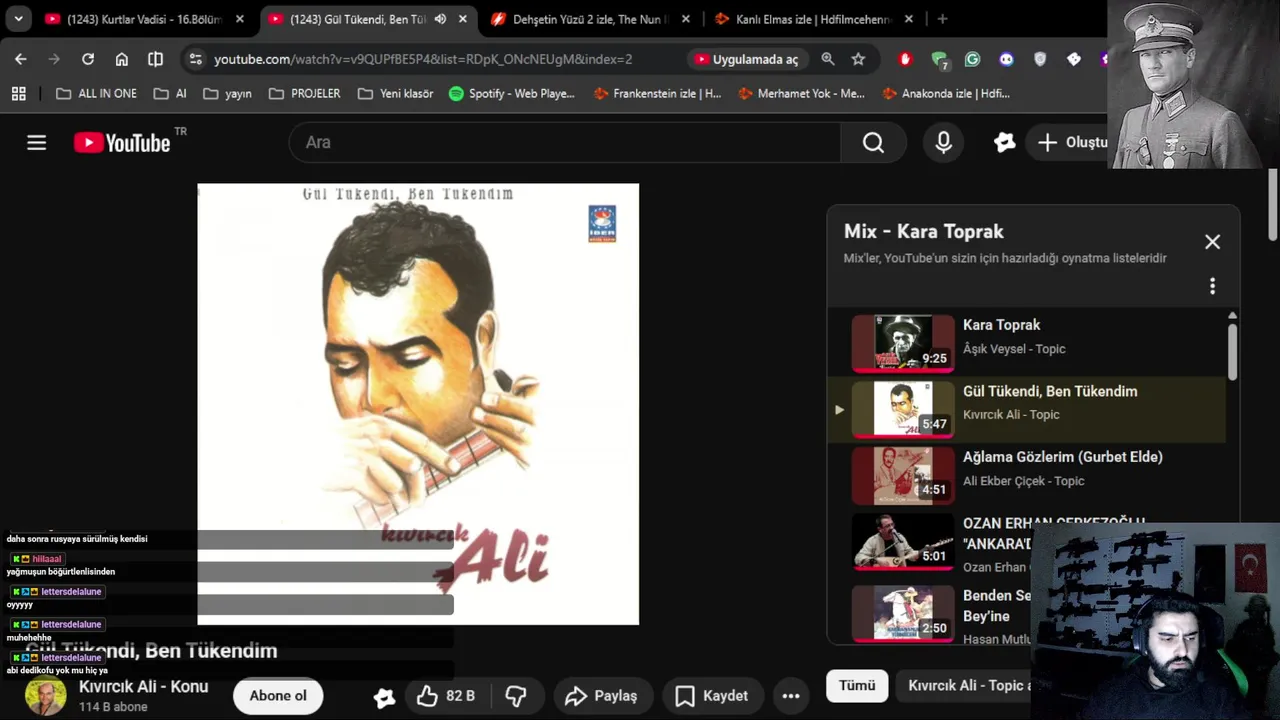Open the zoom magnifier in address bar
1280x720 pixels.
(x=828, y=59)
